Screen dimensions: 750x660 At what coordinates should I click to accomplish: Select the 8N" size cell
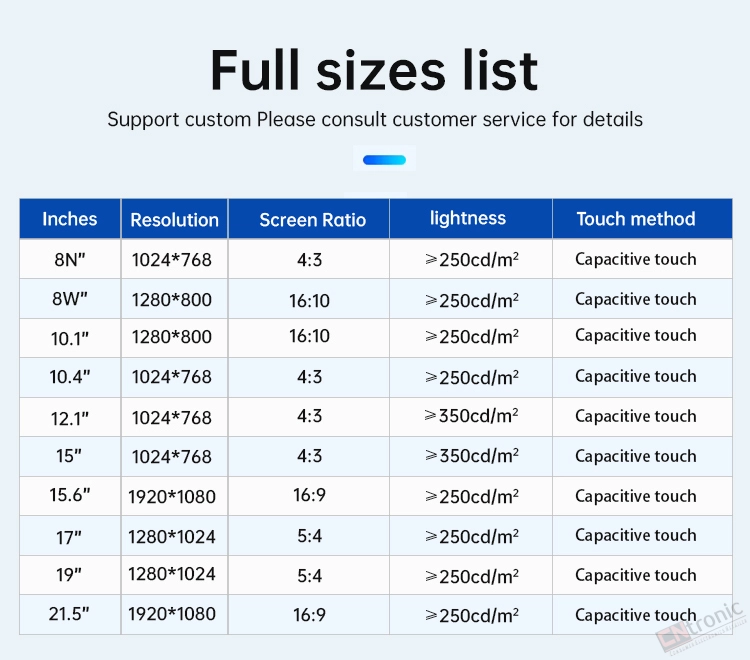point(70,259)
